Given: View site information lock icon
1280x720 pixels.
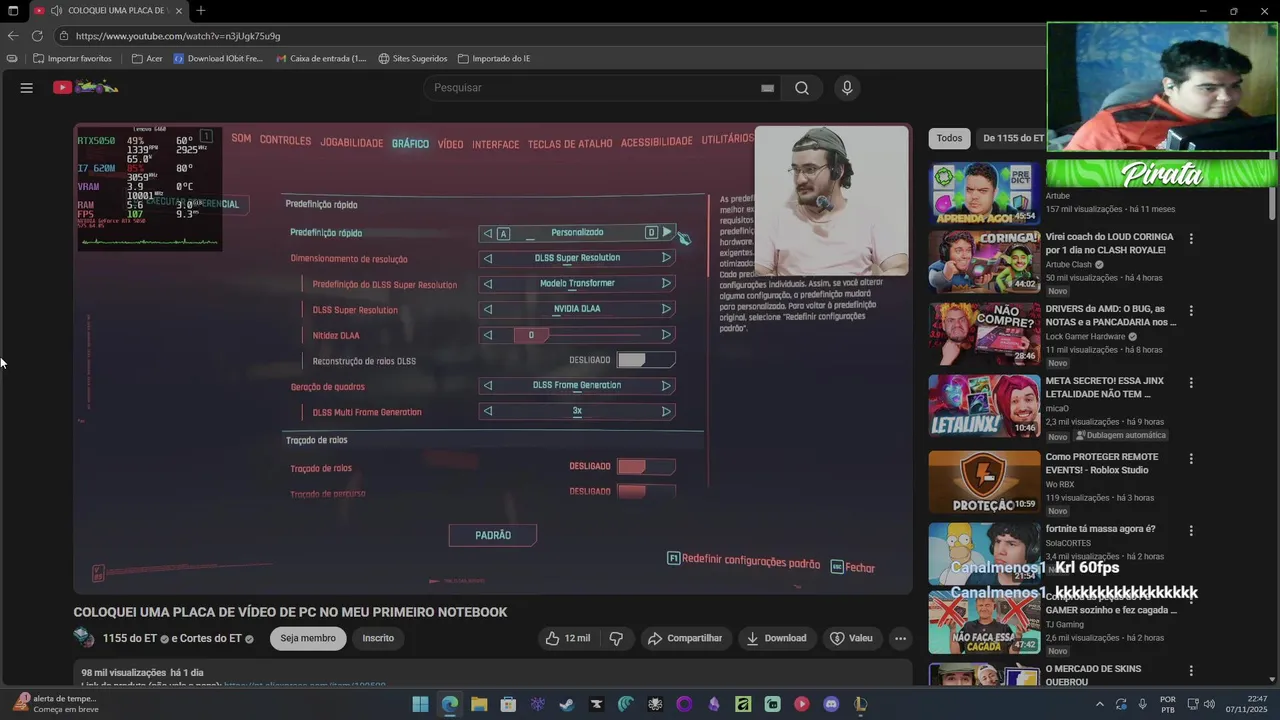Looking at the screenshot, I should pos(64,36).
